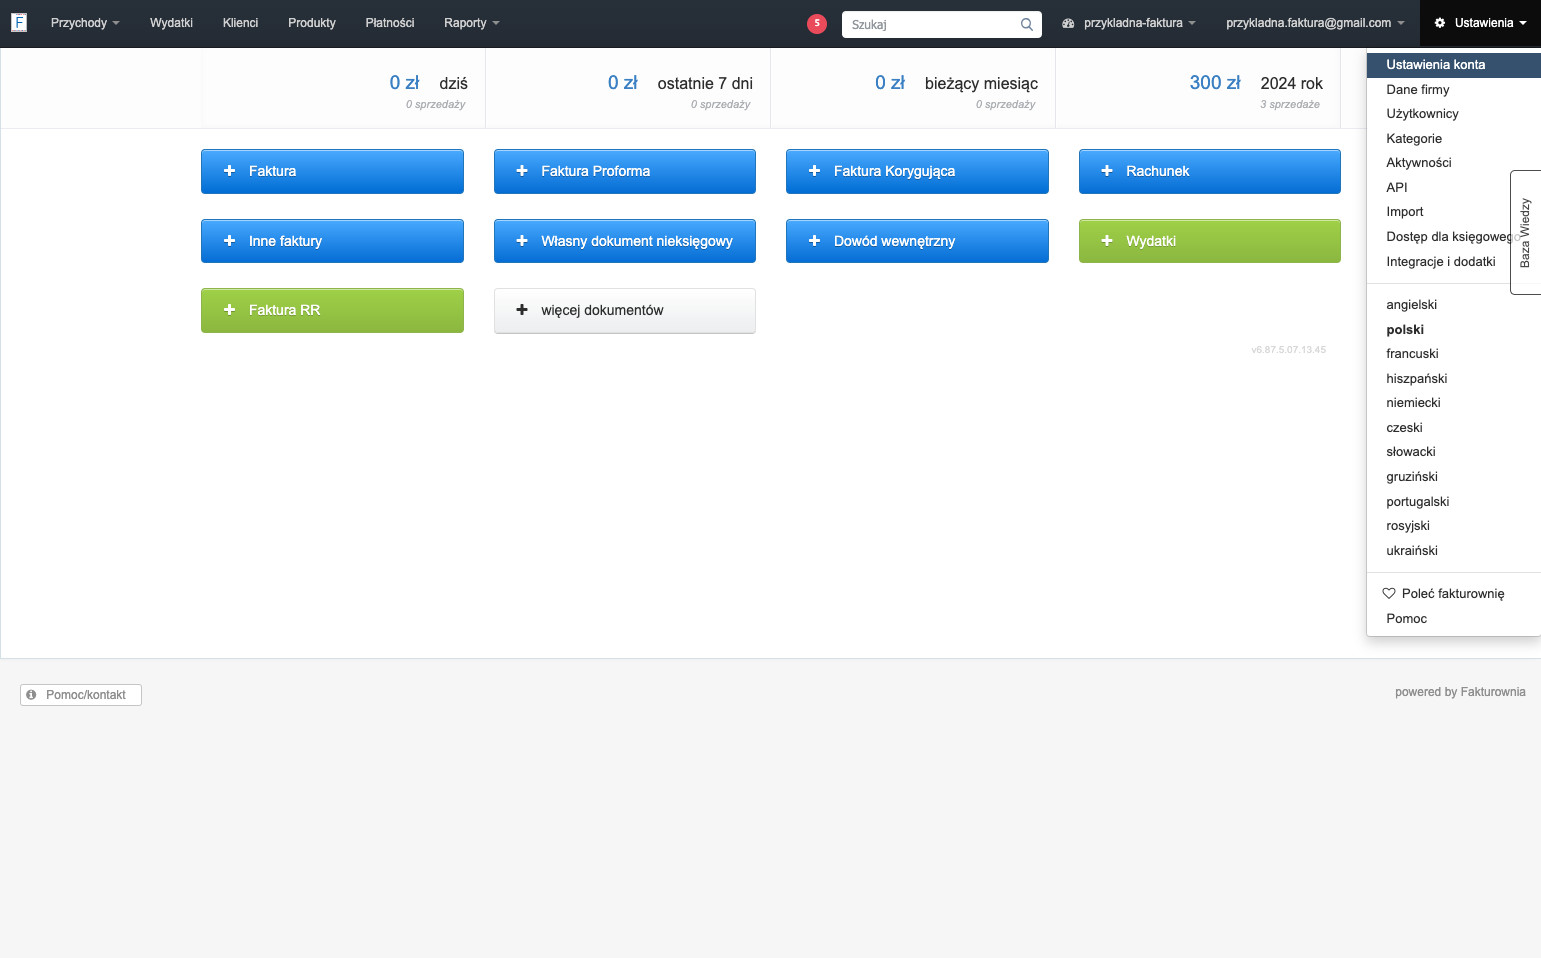This screenshot has width=1541, height=958.
Task: Open the Pomoc/kontakt button
Action: pos(81,695)
